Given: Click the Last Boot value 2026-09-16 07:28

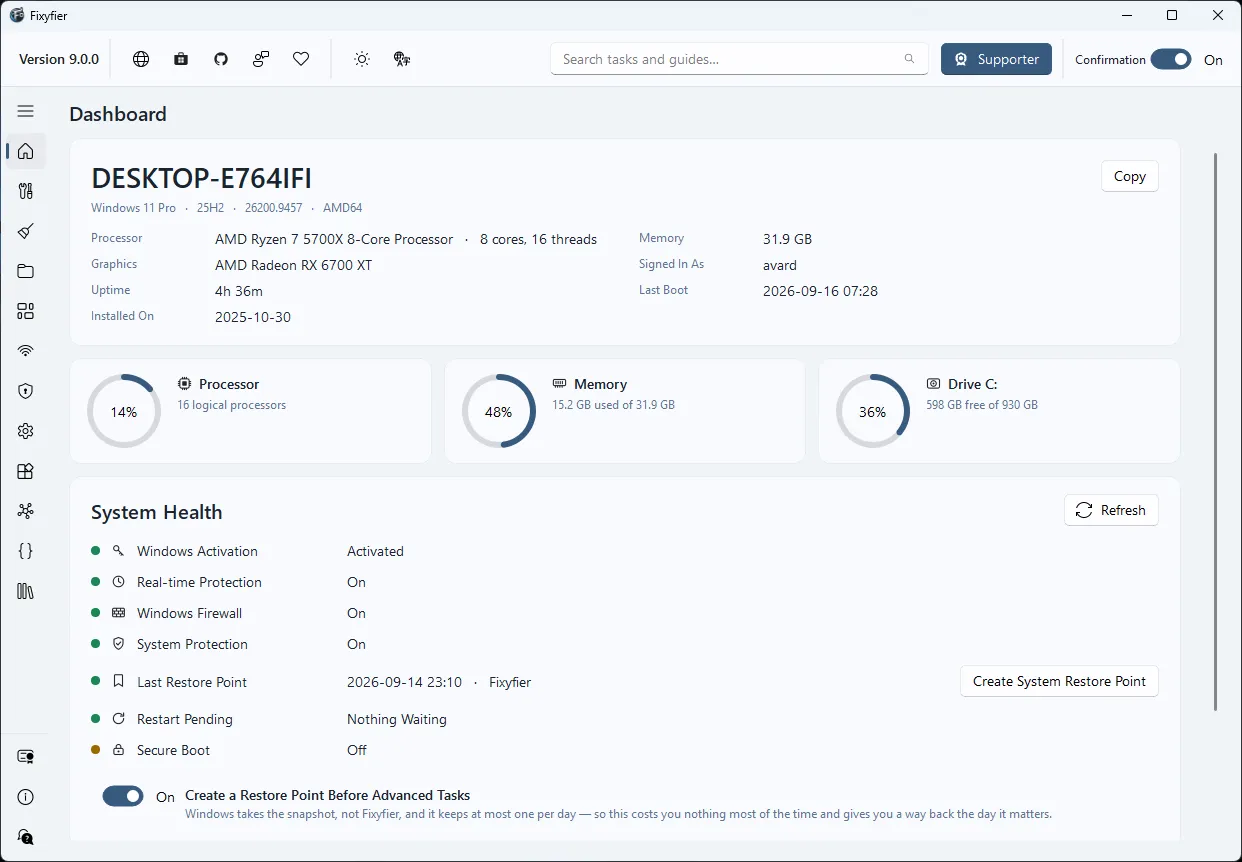Looking at the screenshot, I should point(820,291).
